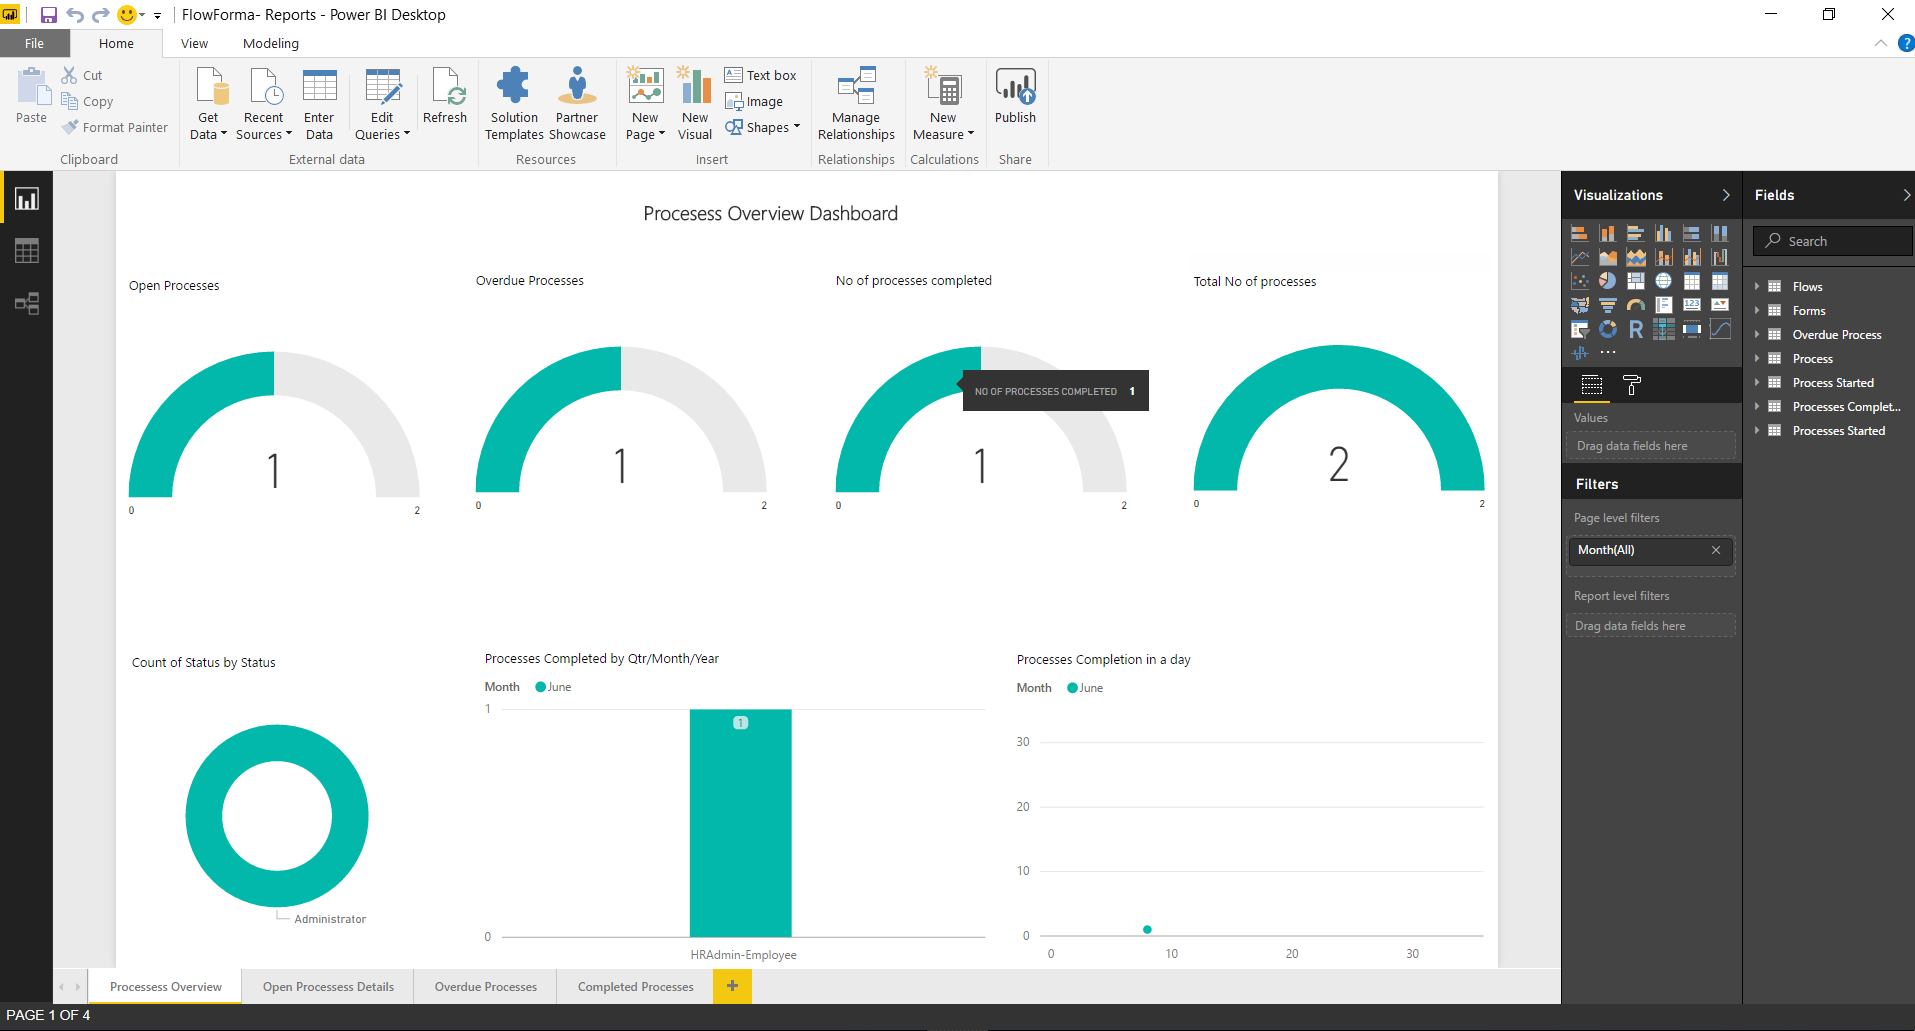Click Refresh in the ribbon
The image size is (1915, 1031).
click(x=445, y=96)
